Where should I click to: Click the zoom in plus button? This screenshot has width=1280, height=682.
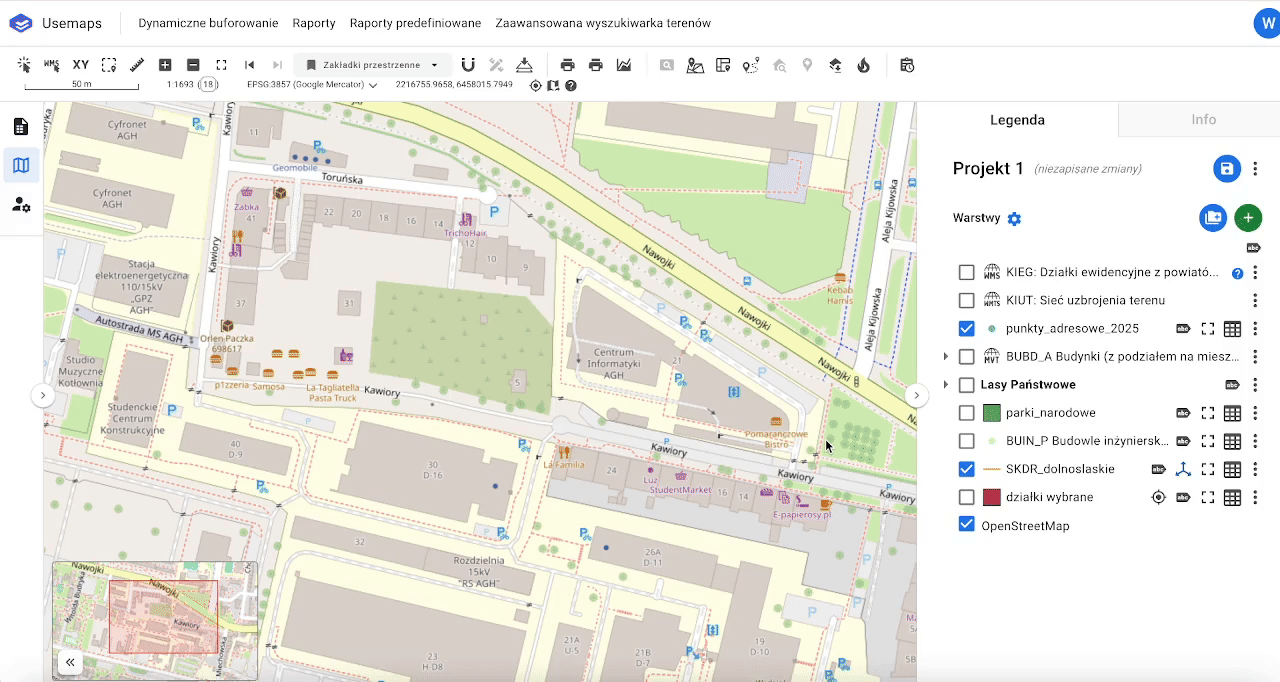(165, 65)
